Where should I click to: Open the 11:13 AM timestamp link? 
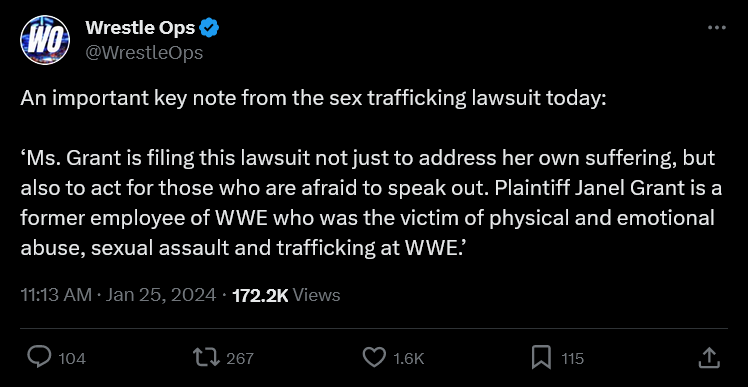click(56, 295)
